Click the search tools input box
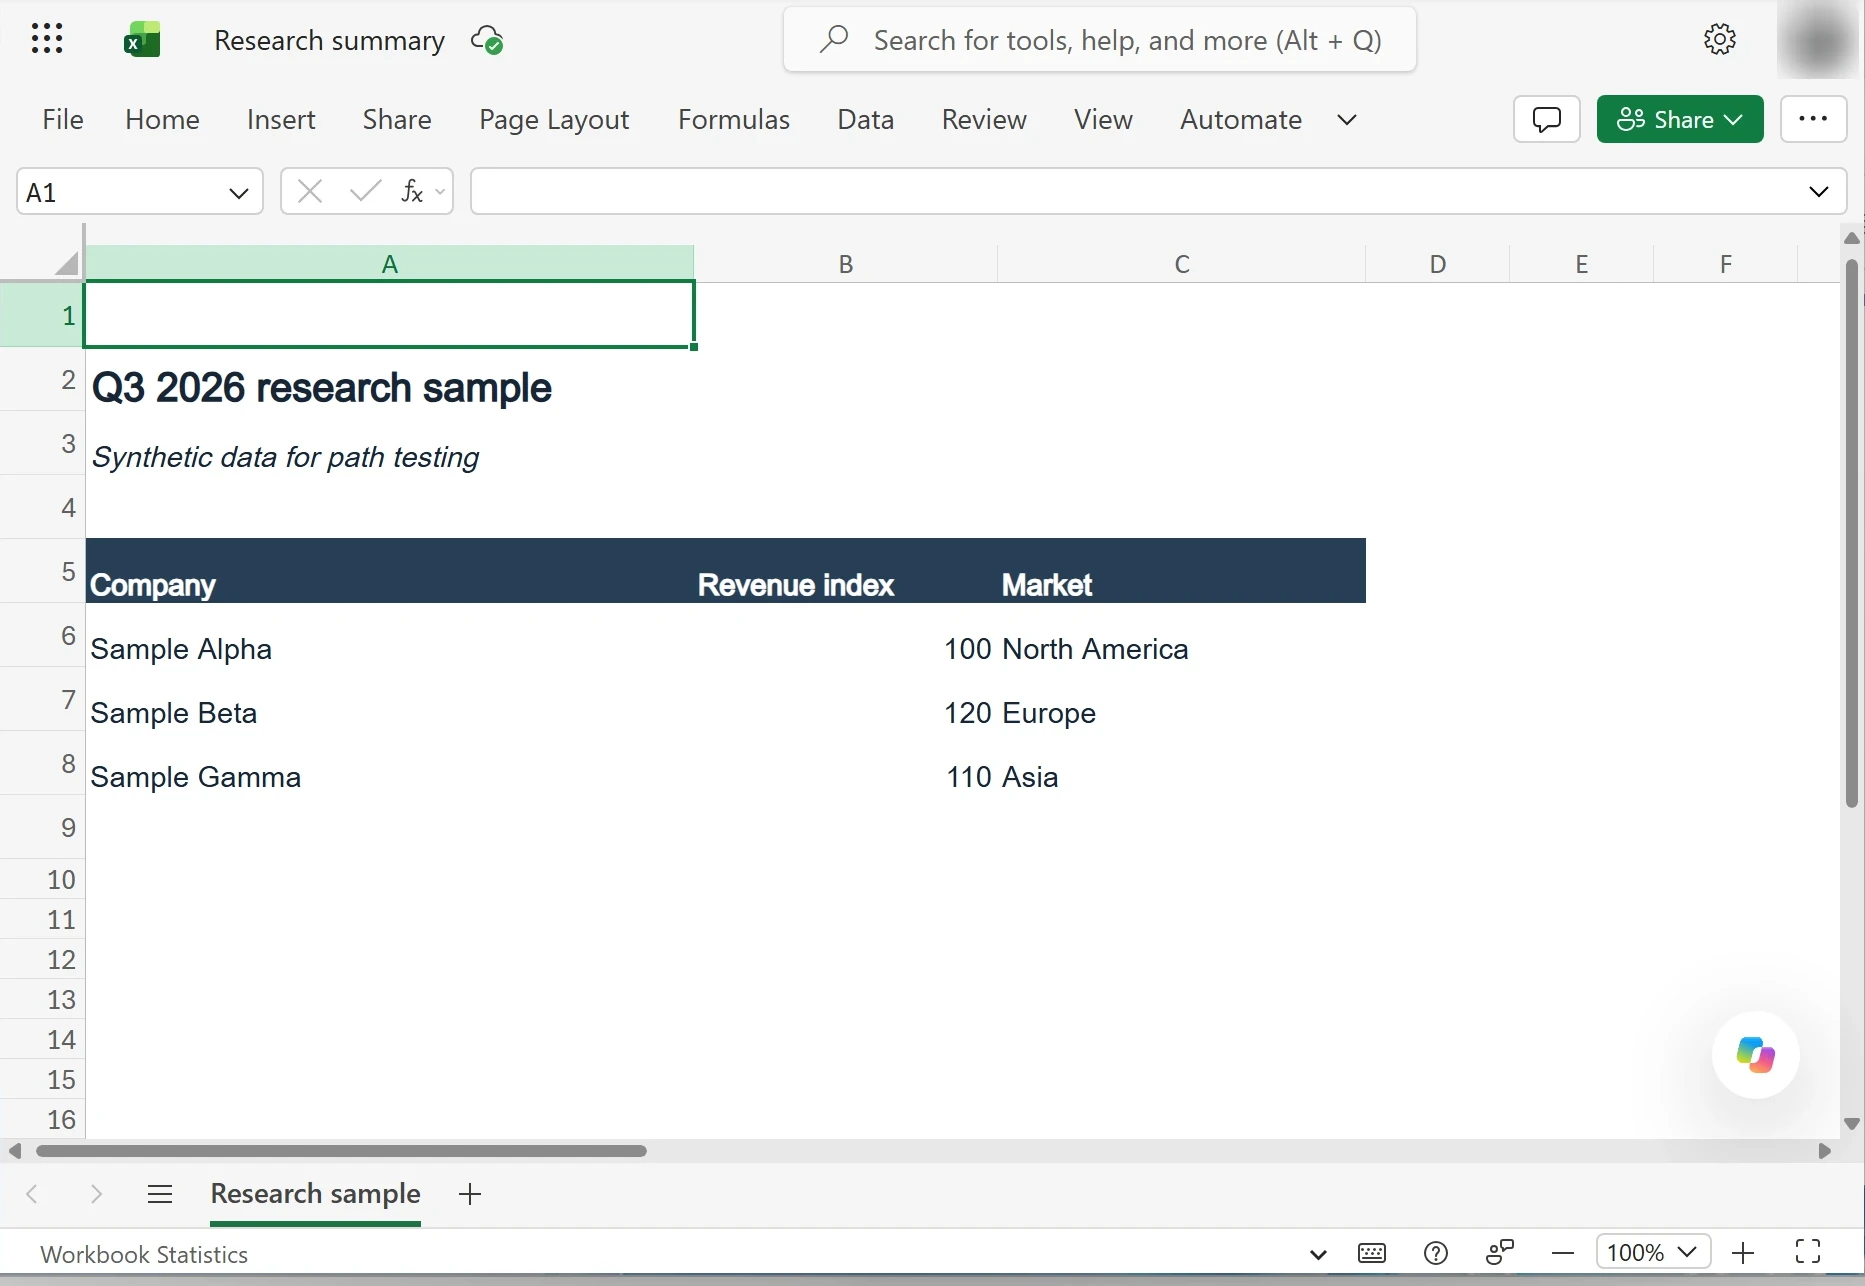The image size is (1865, 1286). pos(1099,40)
